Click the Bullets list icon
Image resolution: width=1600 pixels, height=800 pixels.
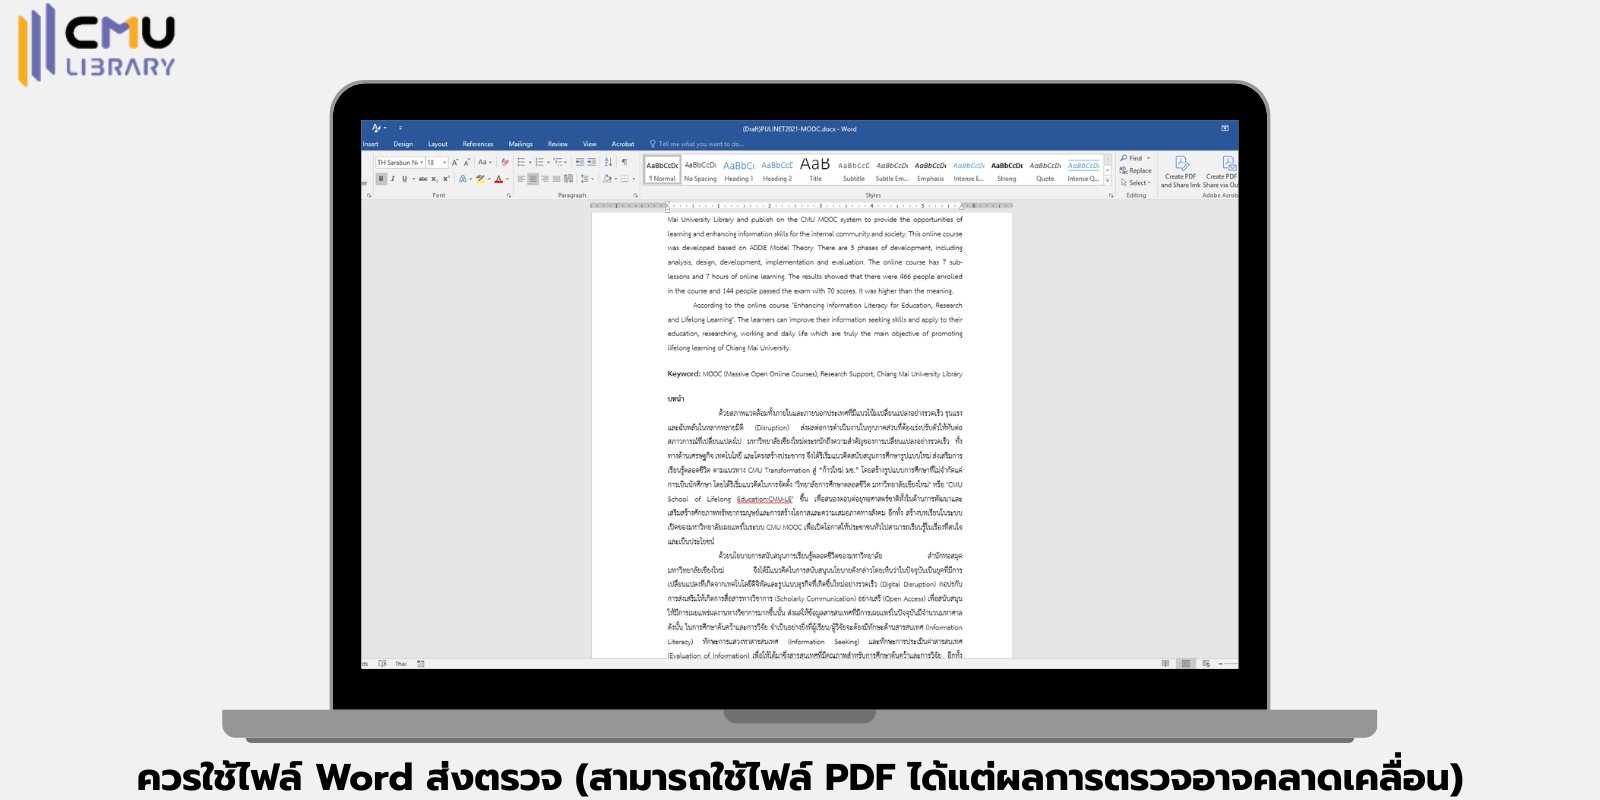[521, 162]
